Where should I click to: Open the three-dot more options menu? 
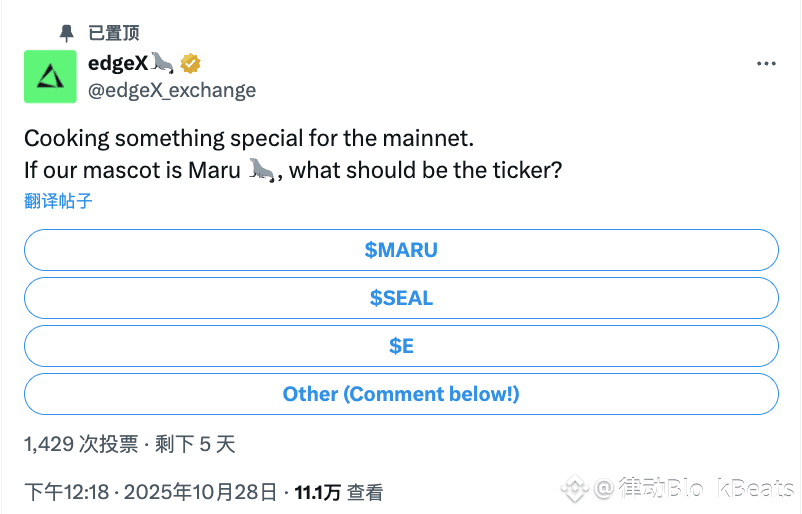(766, 64)
